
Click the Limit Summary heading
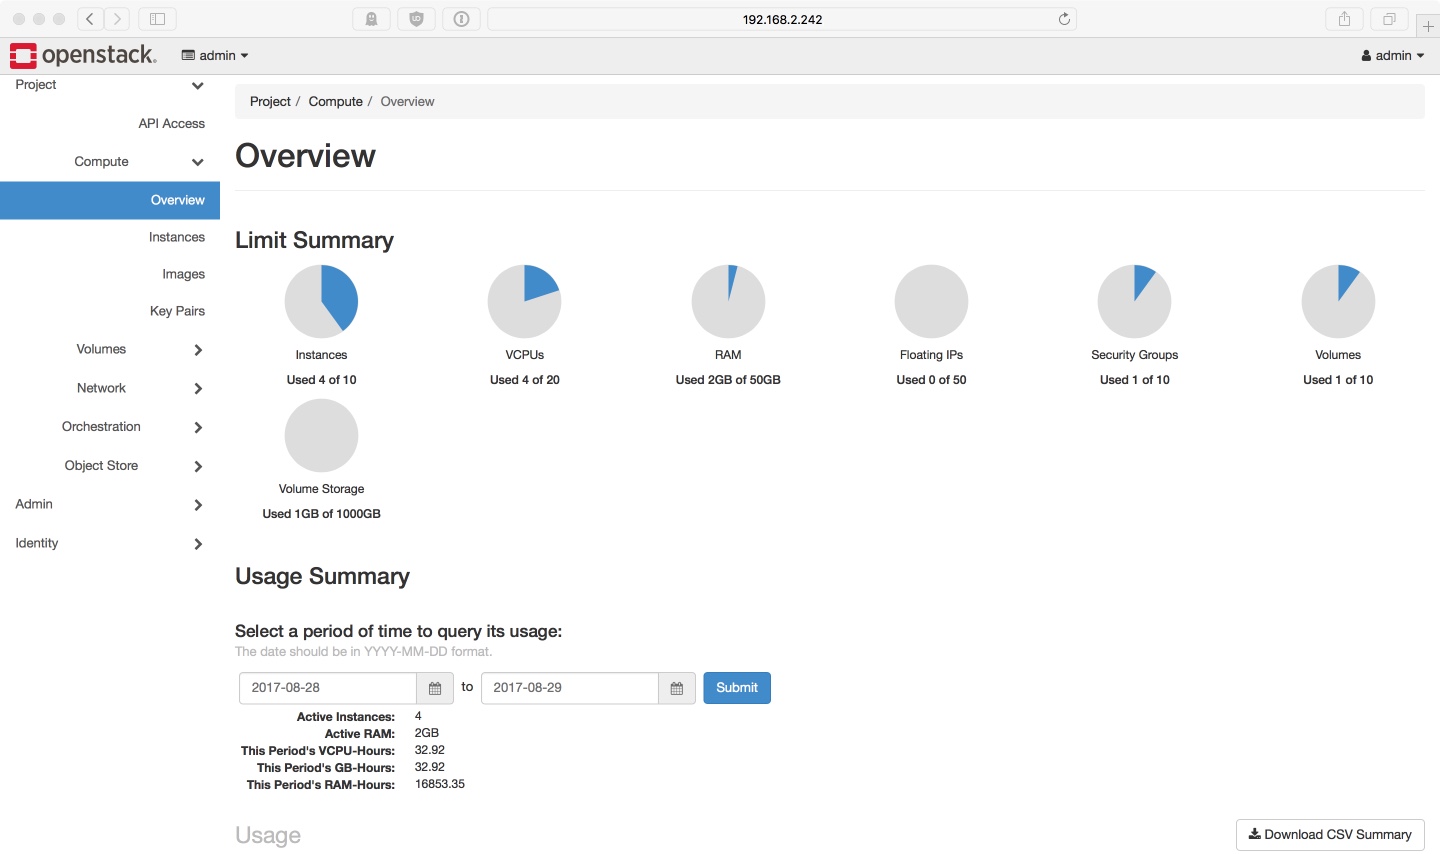314,241
